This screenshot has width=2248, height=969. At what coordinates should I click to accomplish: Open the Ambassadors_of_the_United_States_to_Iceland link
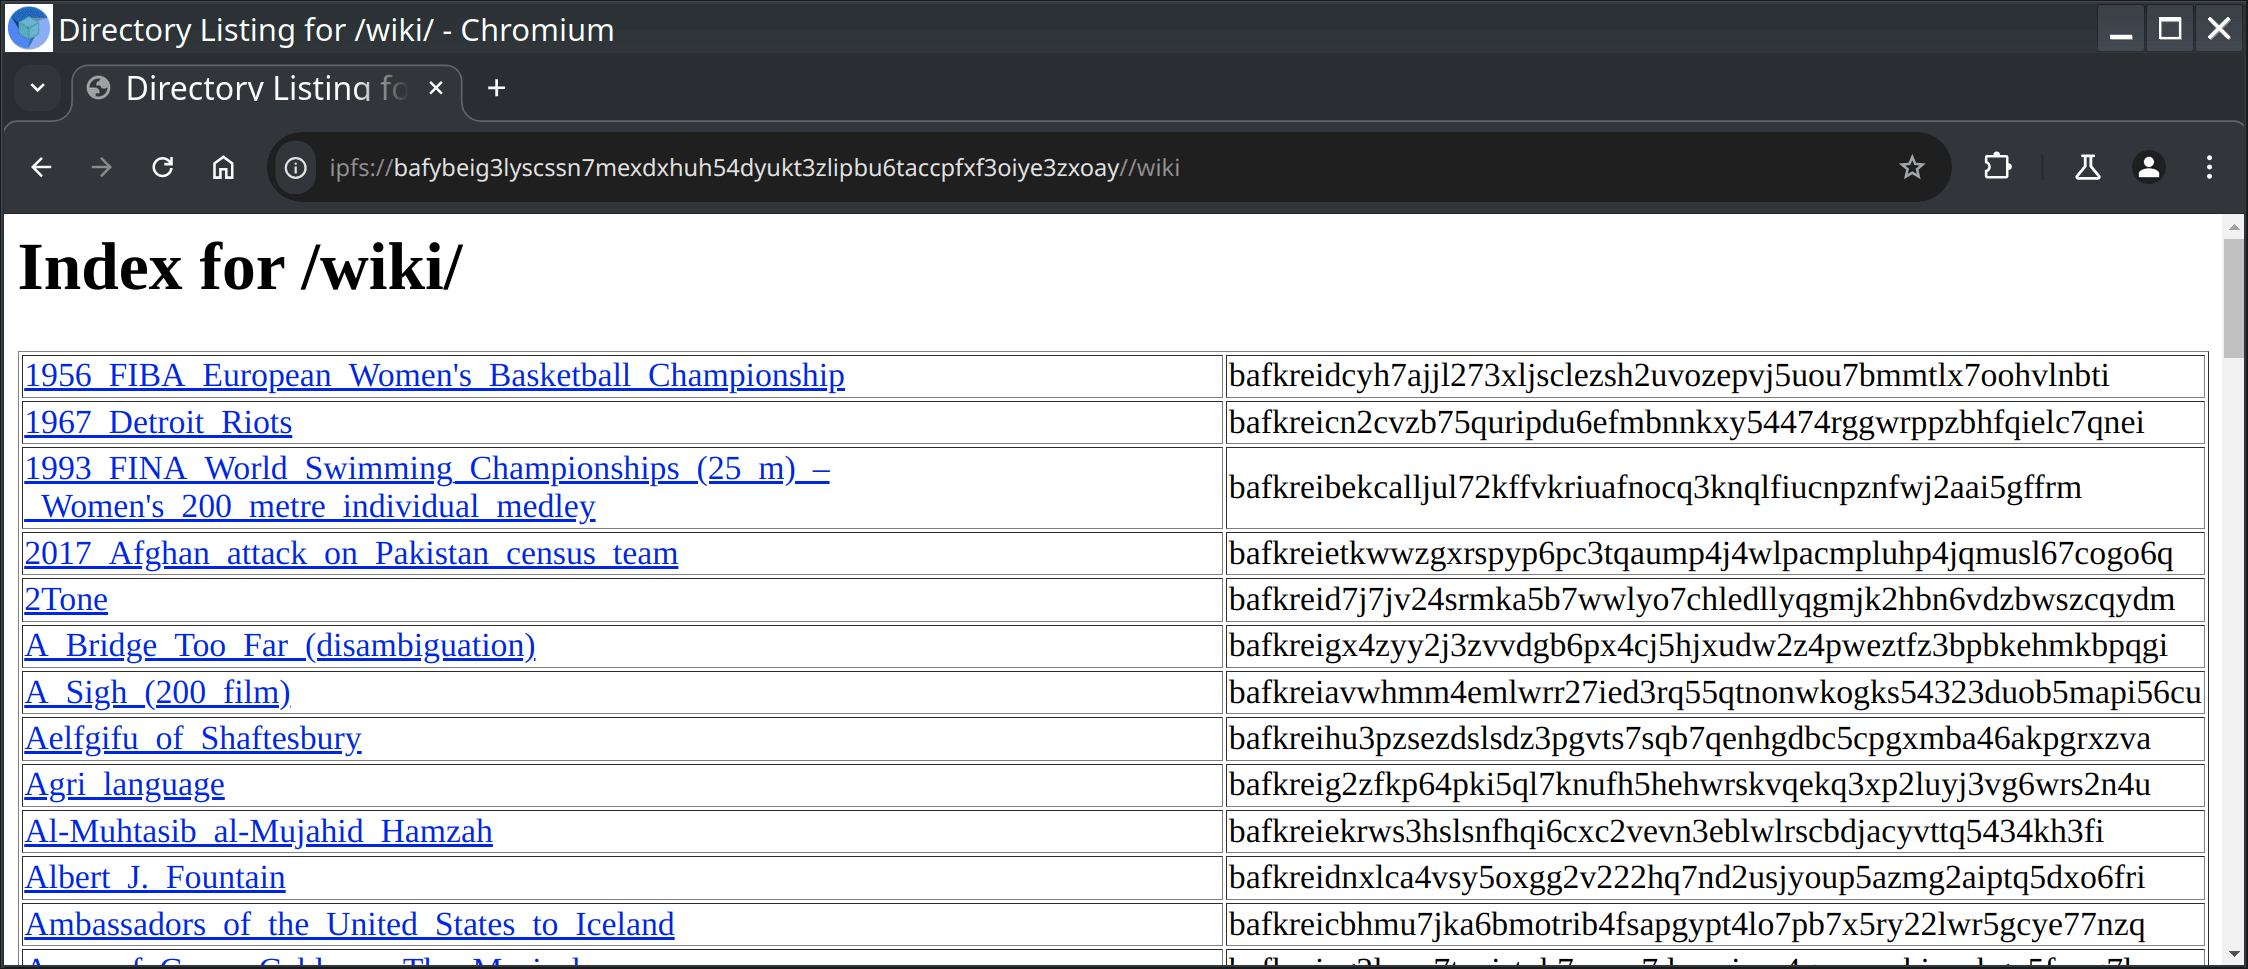(349, 924)
